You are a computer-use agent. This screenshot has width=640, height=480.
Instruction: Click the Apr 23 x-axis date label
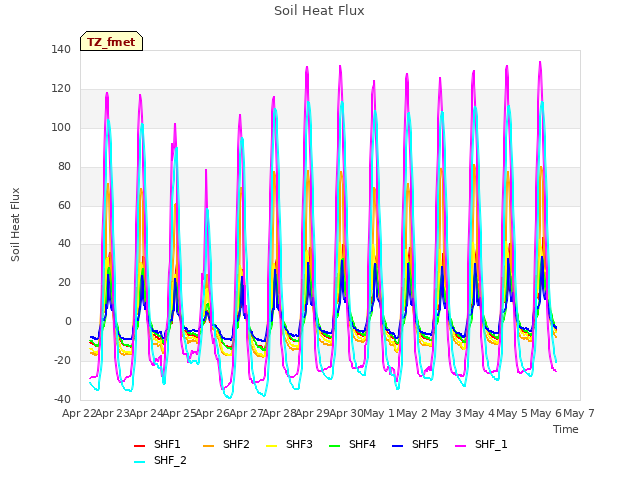[112, 413]
